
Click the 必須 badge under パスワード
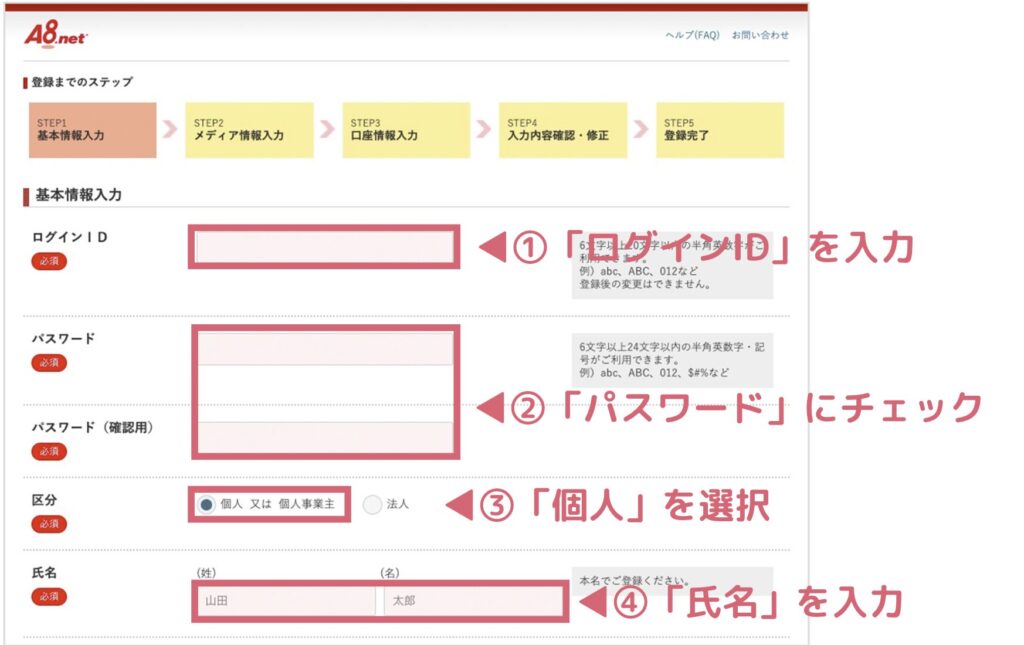49,362
